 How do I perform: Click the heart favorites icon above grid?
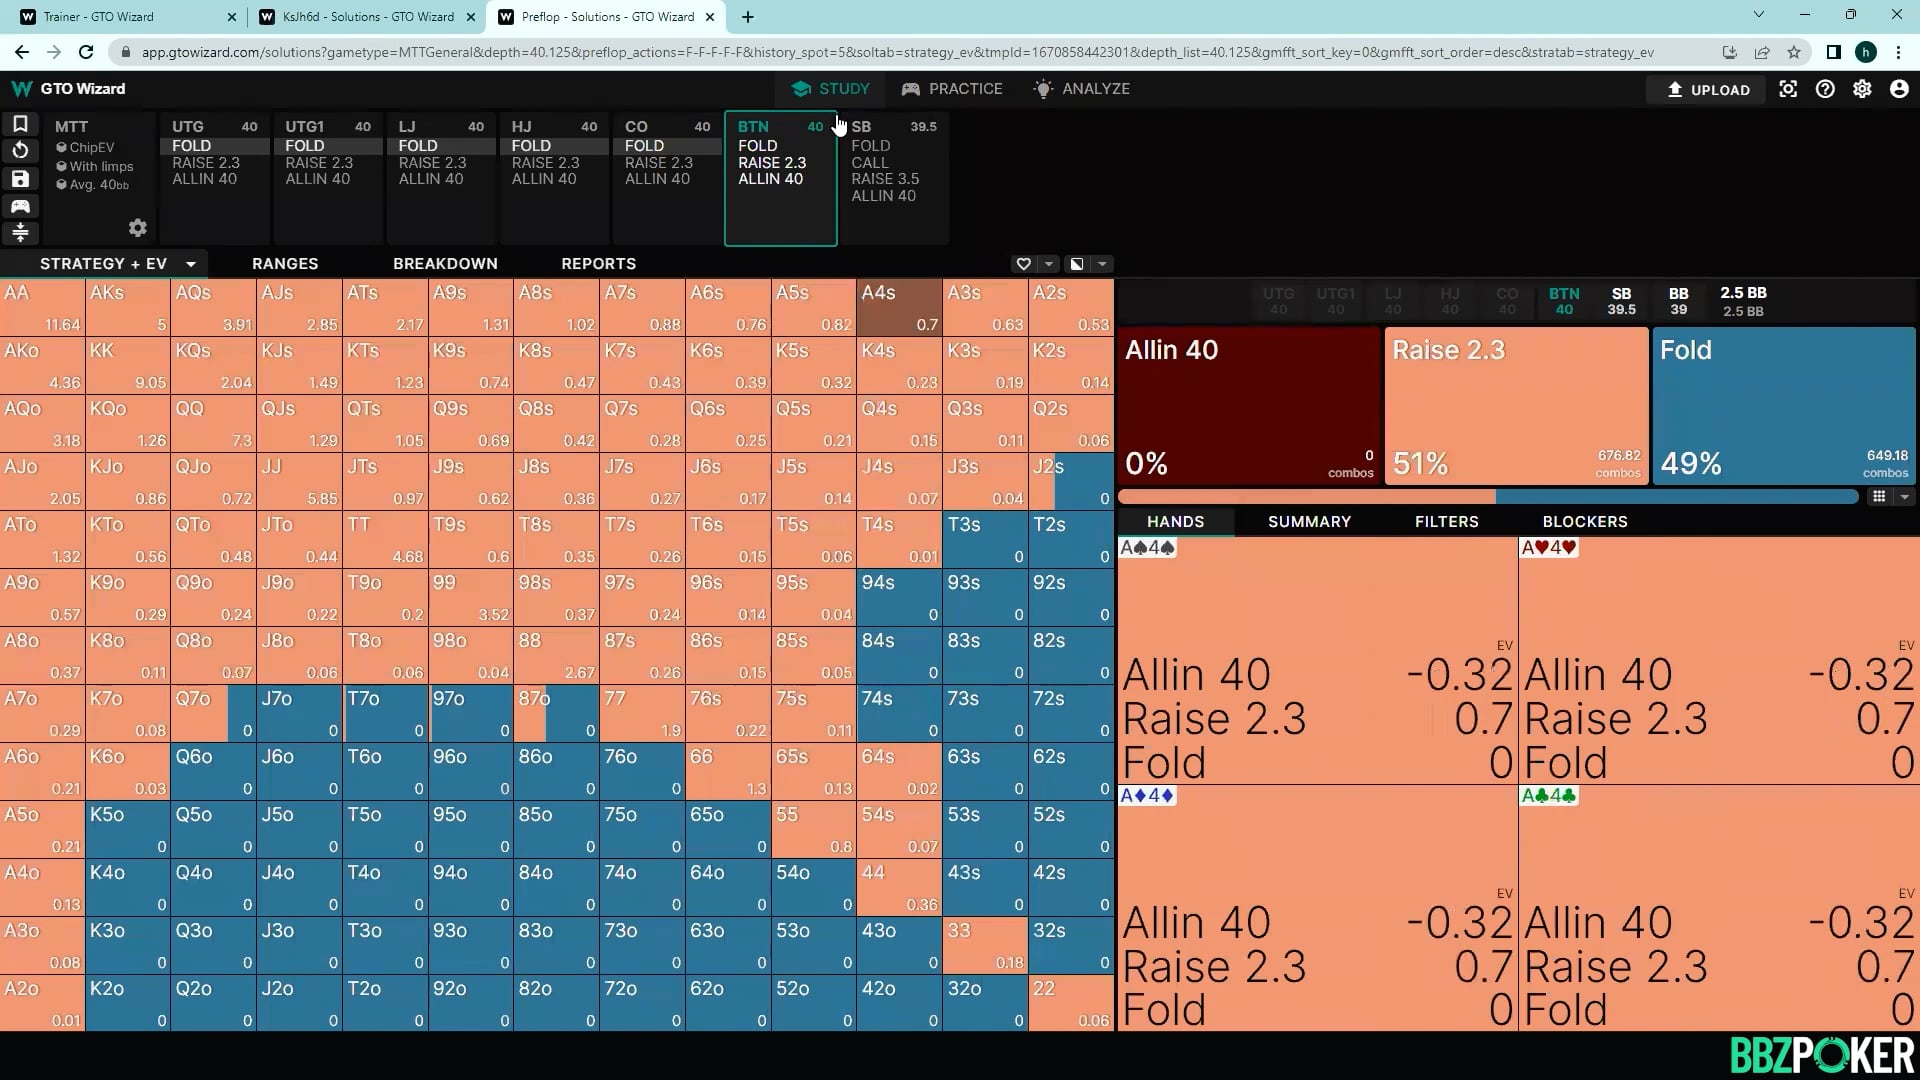click(1023, 264)
